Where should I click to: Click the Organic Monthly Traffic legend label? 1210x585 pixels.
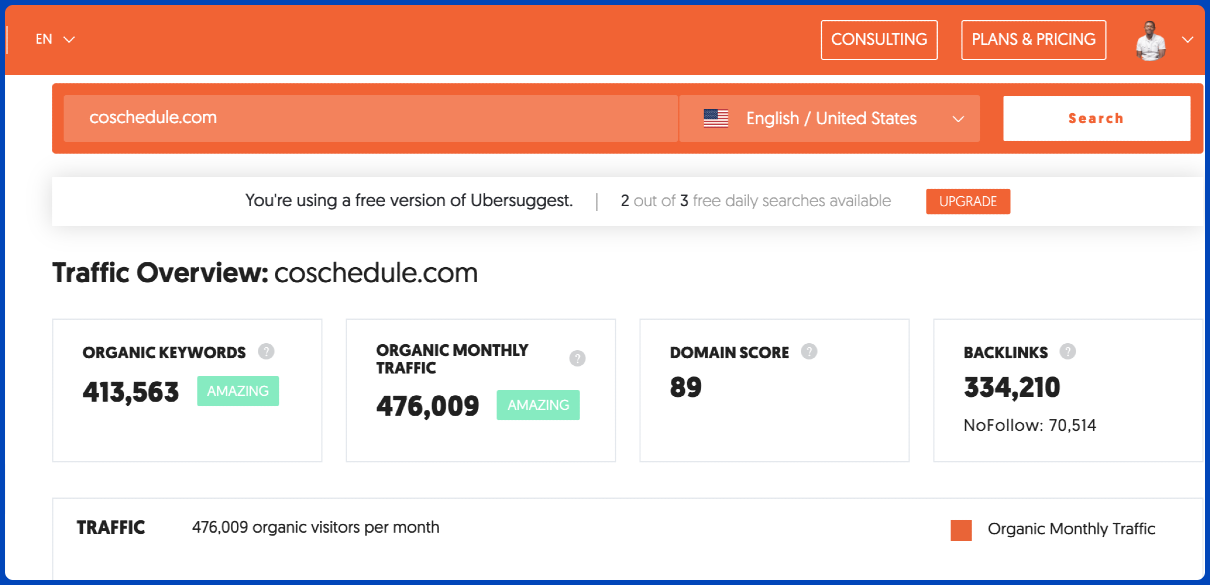click(x=1071, y=529)
